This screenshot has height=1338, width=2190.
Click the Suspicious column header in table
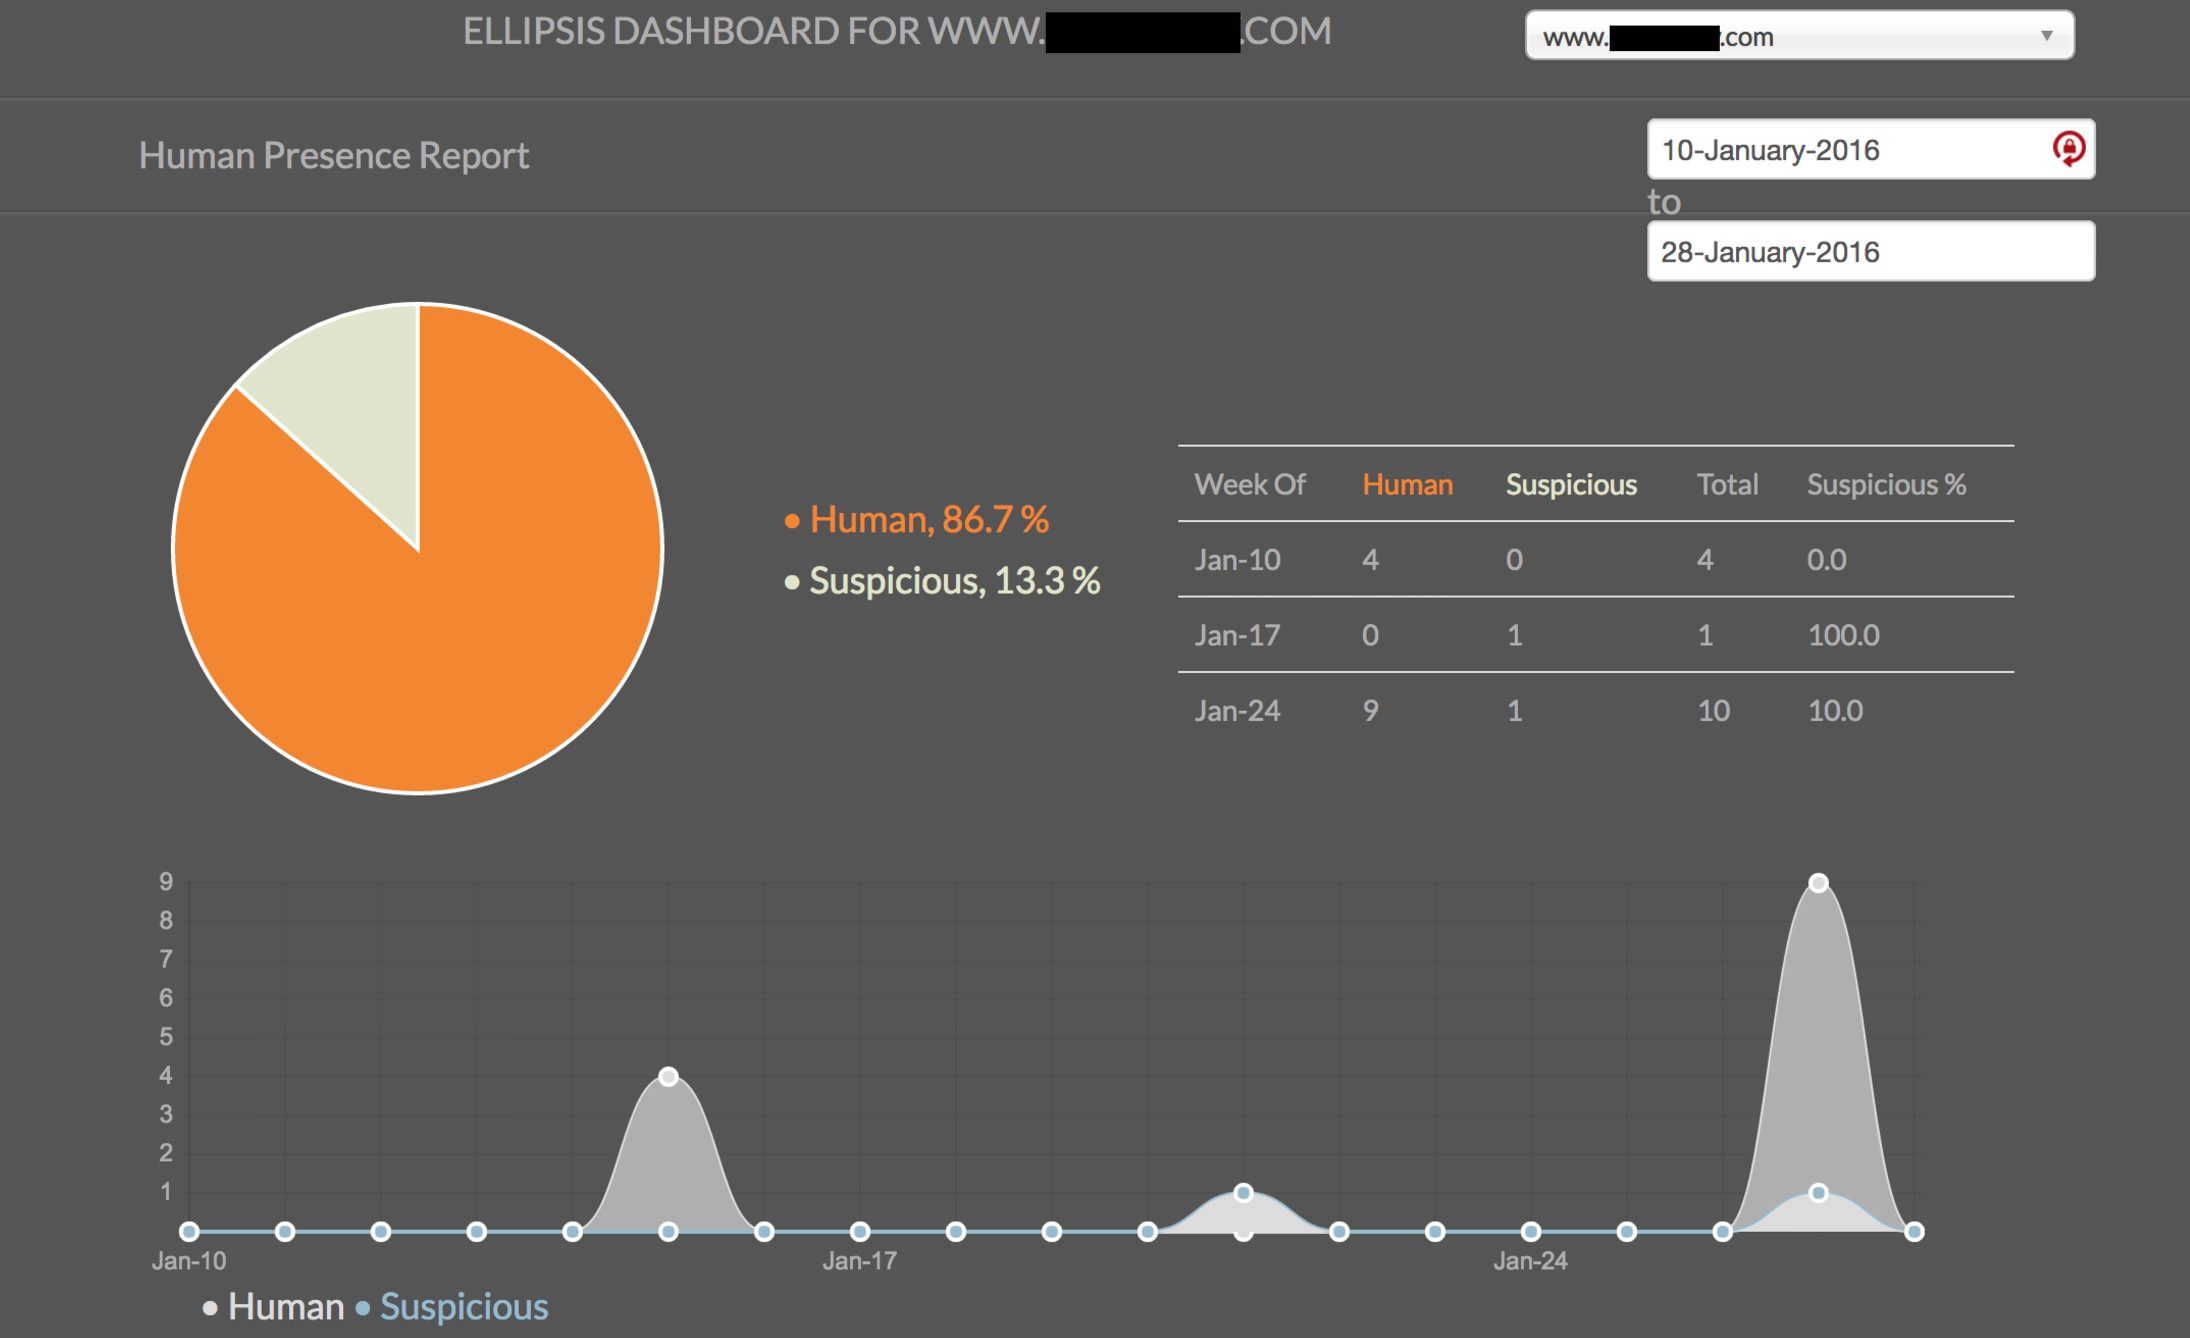[1571, 485]
